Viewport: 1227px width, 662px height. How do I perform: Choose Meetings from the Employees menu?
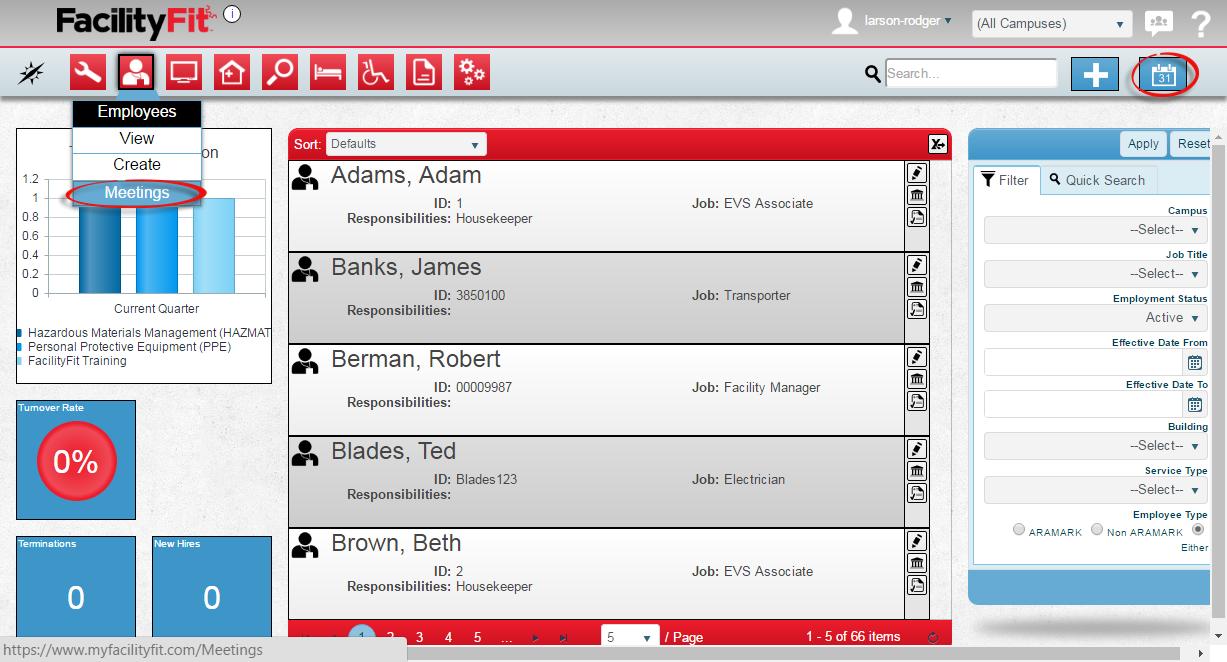(x=137, y=193)
